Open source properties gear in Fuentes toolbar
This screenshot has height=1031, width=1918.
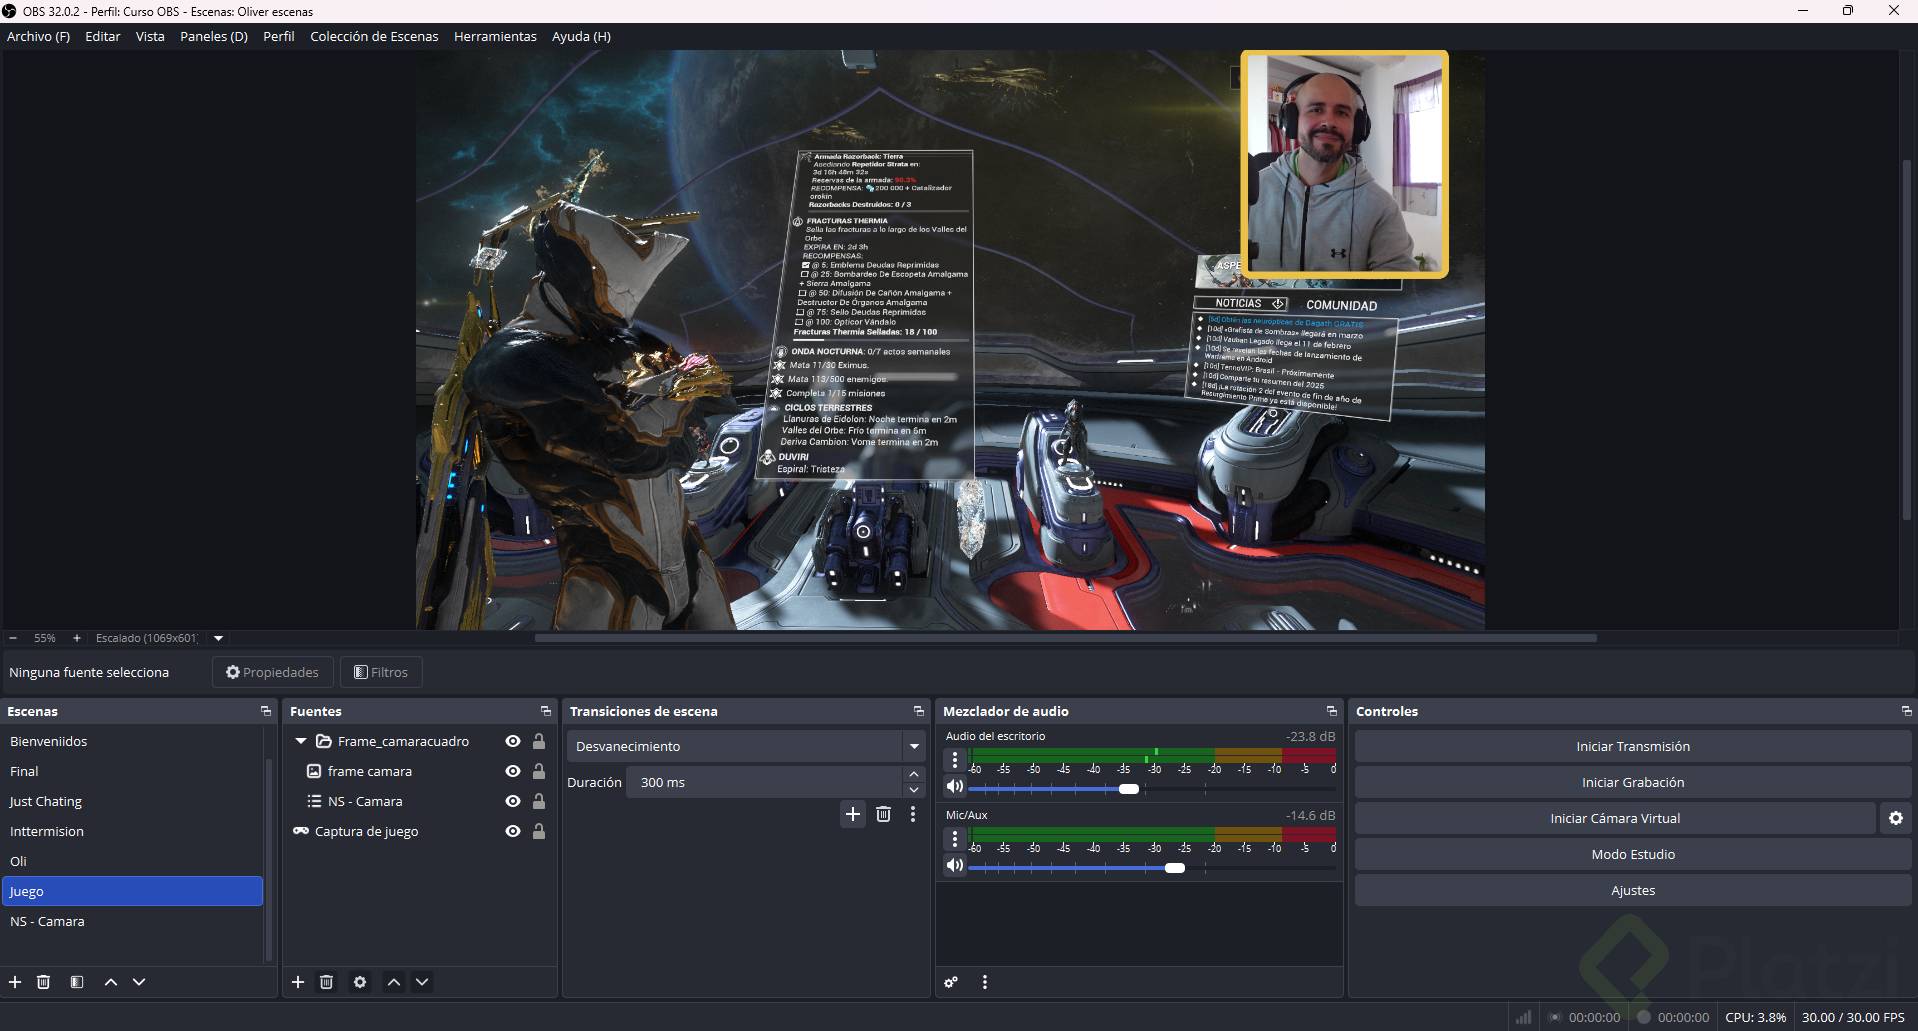click(360, 982)
